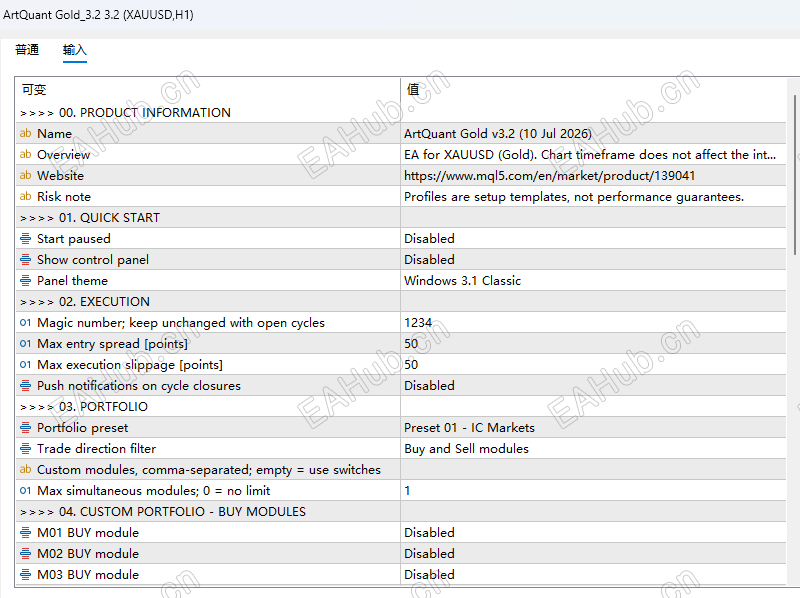Select the M02 BUY module label
The width and height of the screenshot is (800, 598).
pyautogui.click(x=88, y=554)
